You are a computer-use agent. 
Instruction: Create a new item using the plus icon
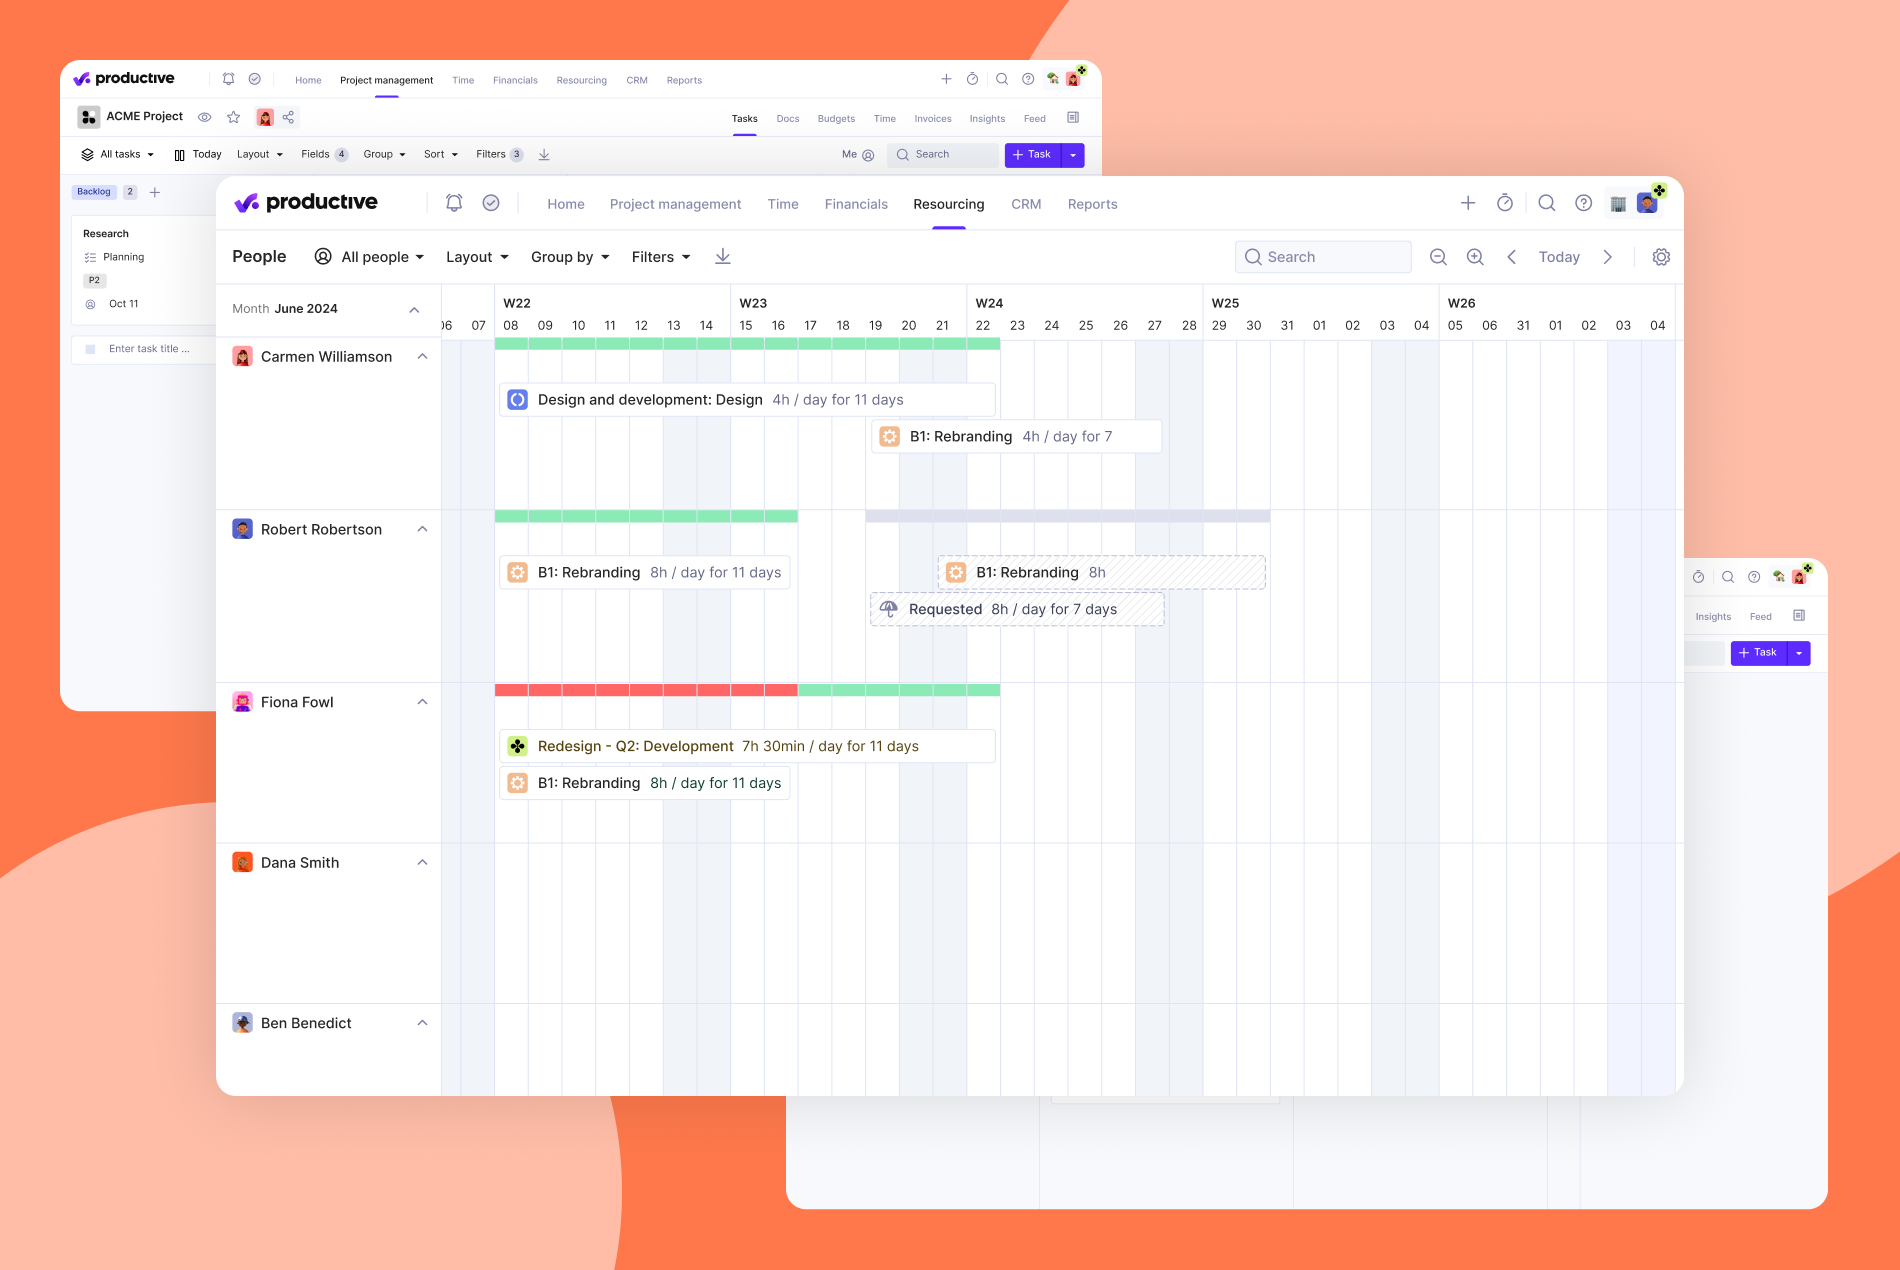click(x=1468, y=202)
